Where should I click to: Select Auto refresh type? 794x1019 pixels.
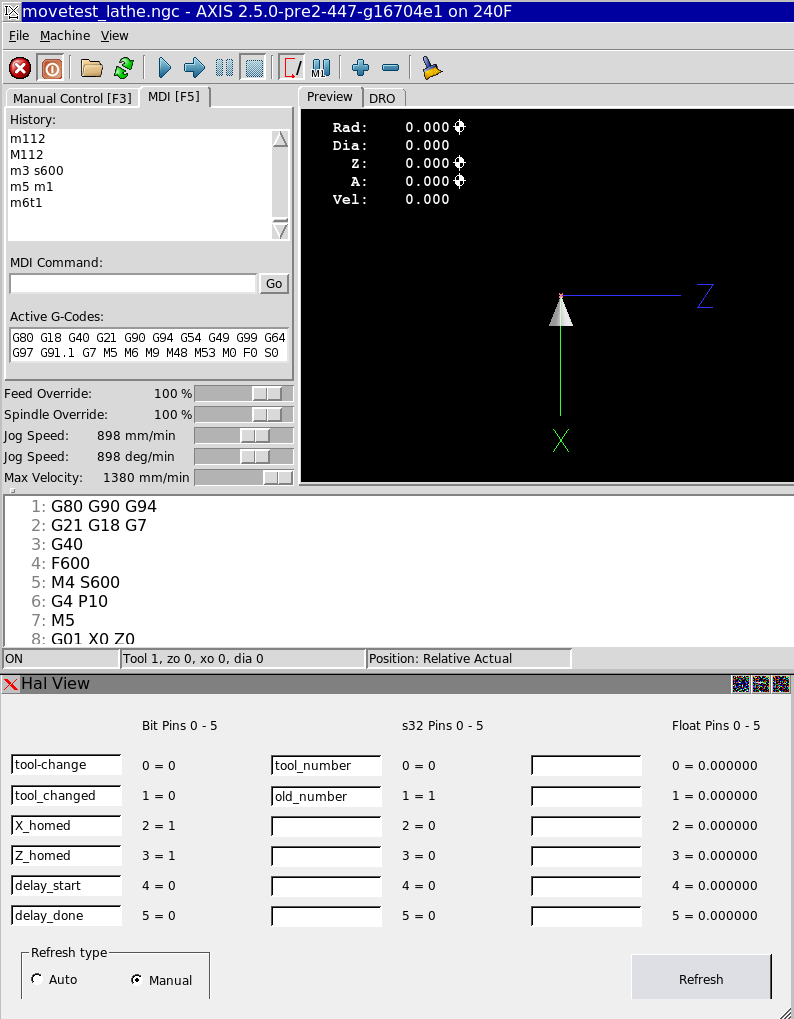coord(37,979)
